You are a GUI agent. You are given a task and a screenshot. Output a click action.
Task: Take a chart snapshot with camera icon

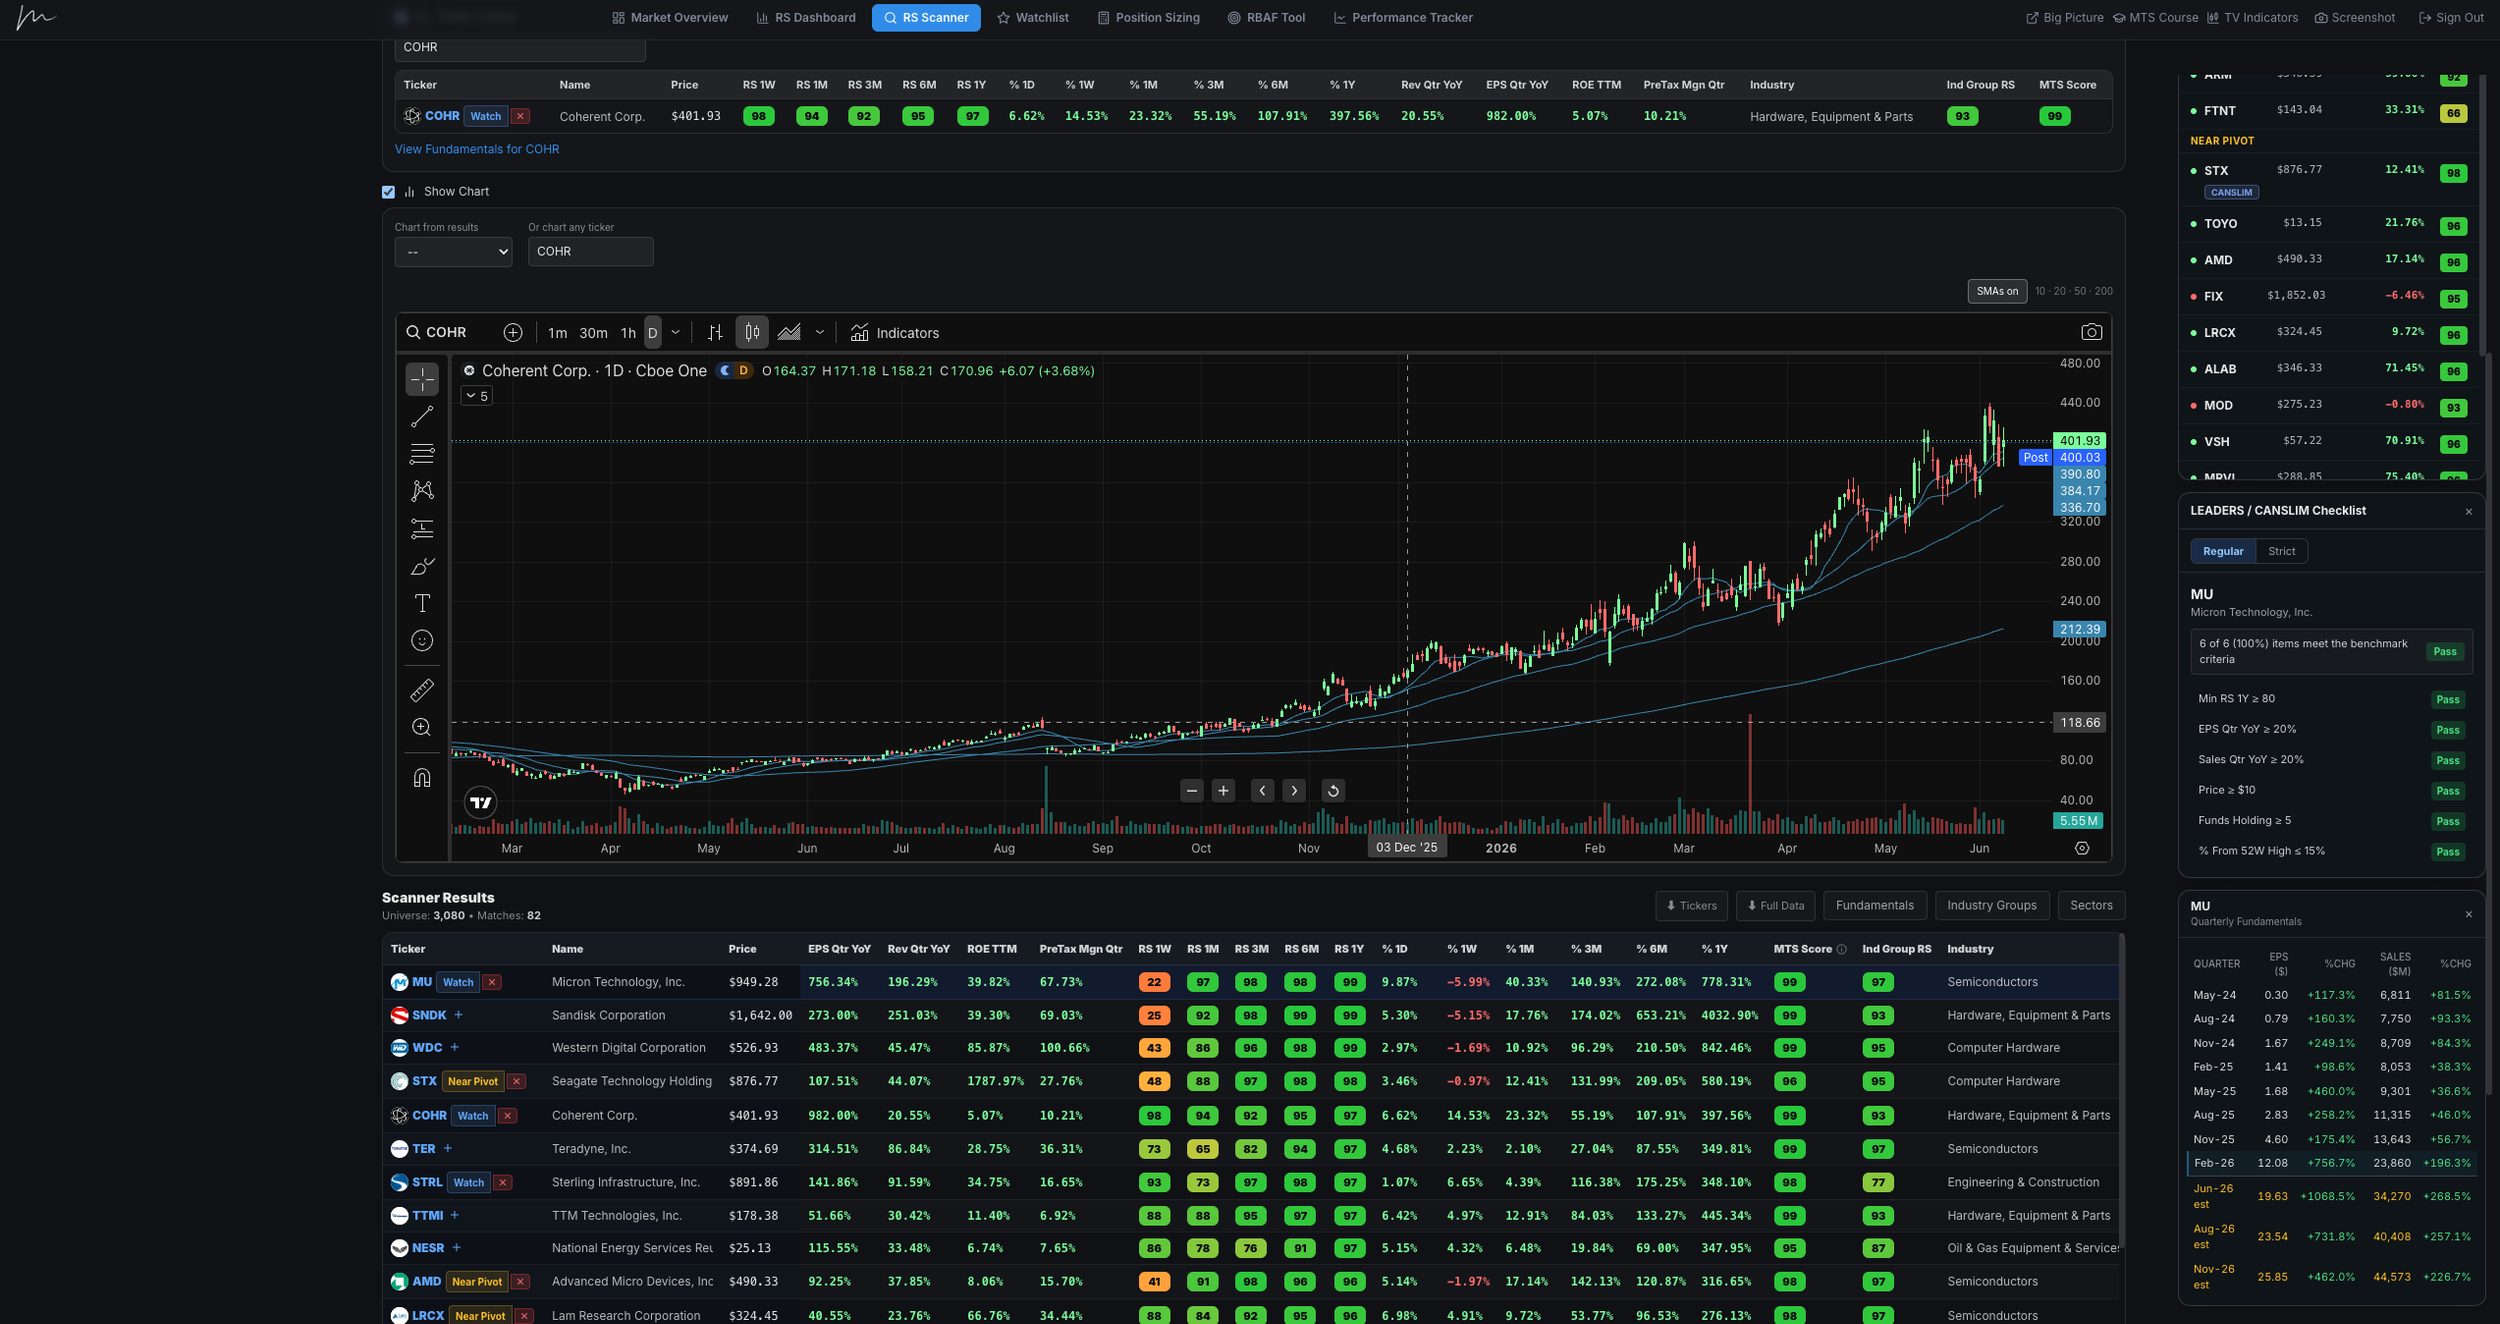(x=2091, y=332)
